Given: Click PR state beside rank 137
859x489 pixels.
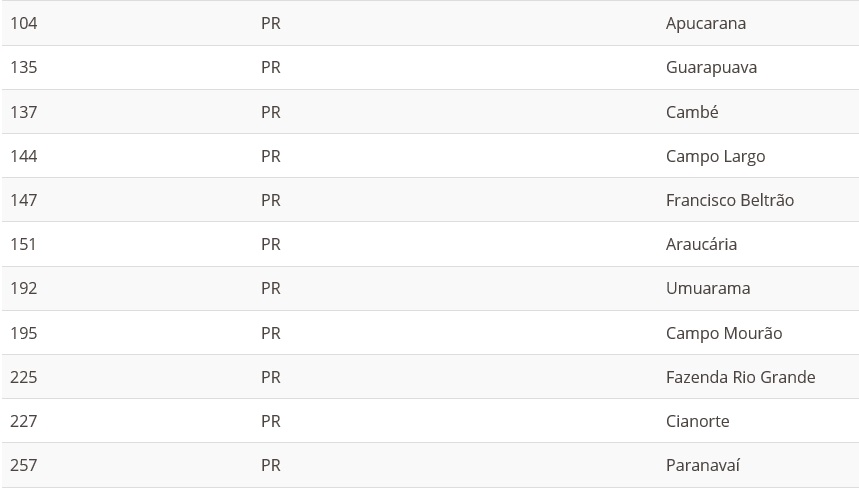Looking at the screenshot, I should pos(270,112).
